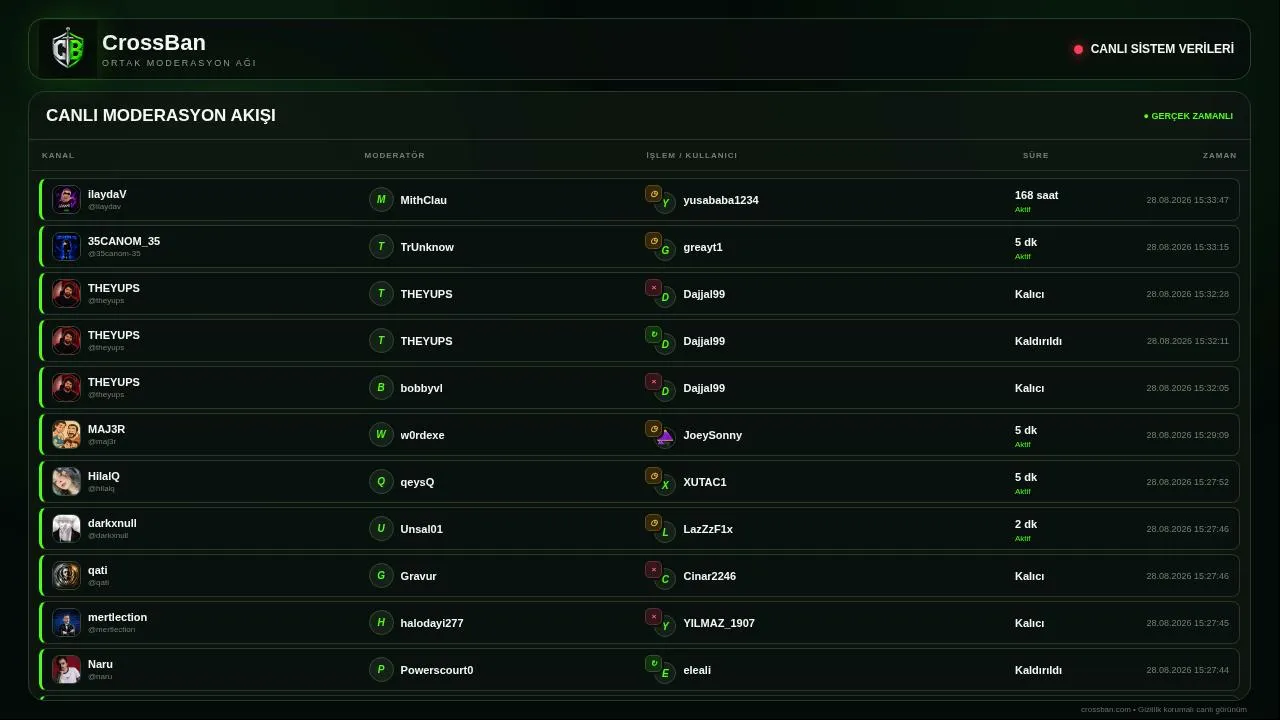This screenshot has height=720, width=1280.
Task: Click the W badge for w0rdexe
Action: point(381,434)
